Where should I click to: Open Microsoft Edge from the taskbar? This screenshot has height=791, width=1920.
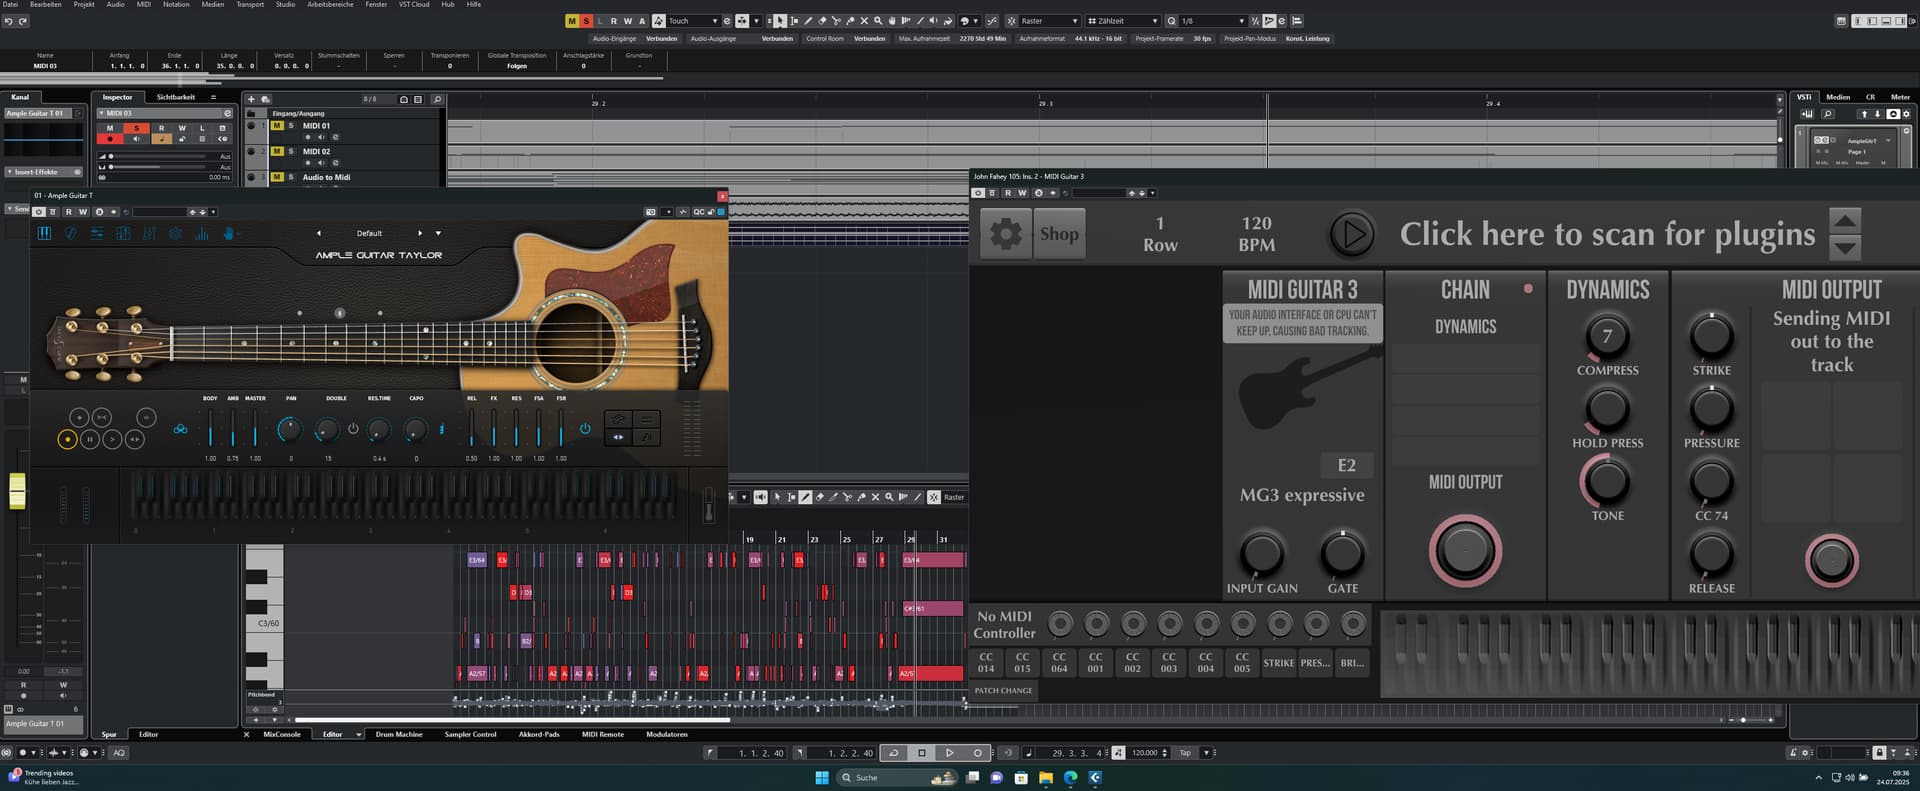point(1071,777)
